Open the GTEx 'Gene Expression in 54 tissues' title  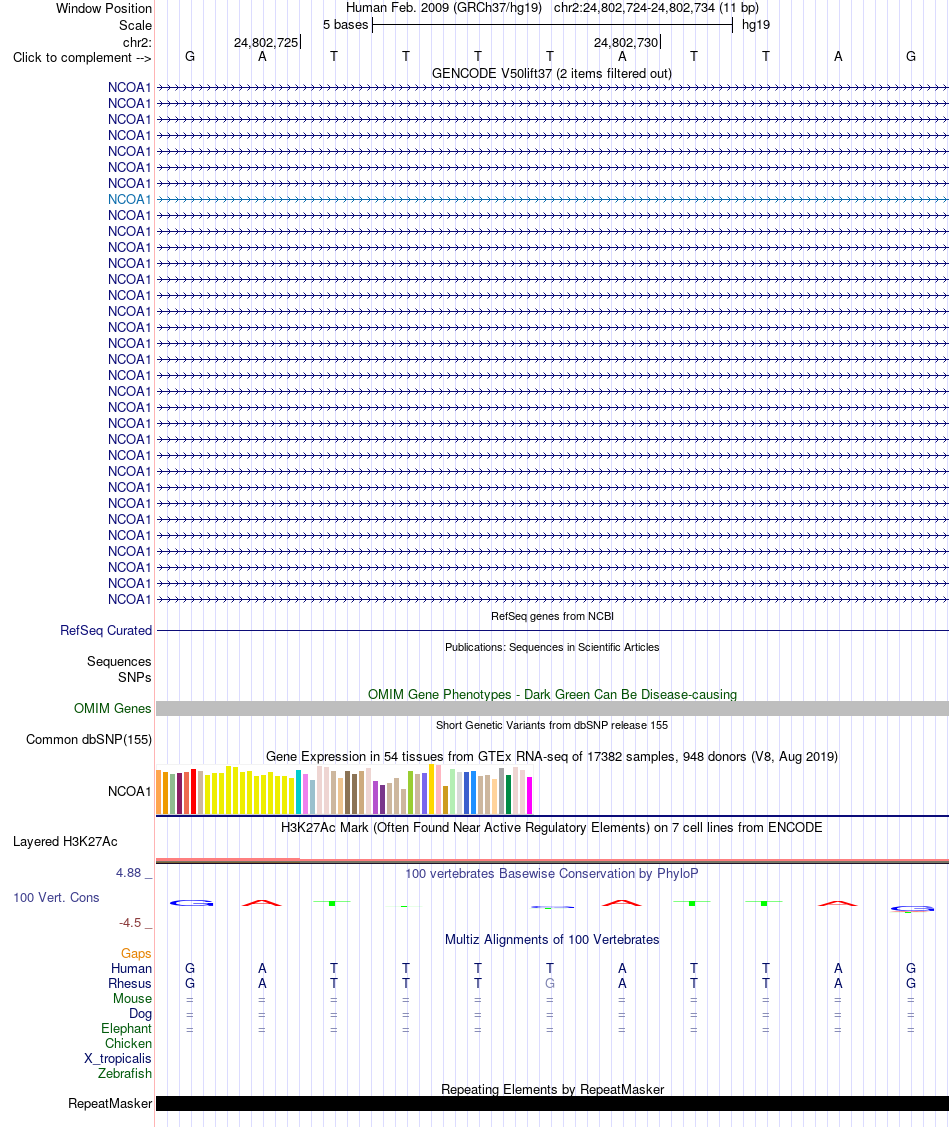click(552, 756)
